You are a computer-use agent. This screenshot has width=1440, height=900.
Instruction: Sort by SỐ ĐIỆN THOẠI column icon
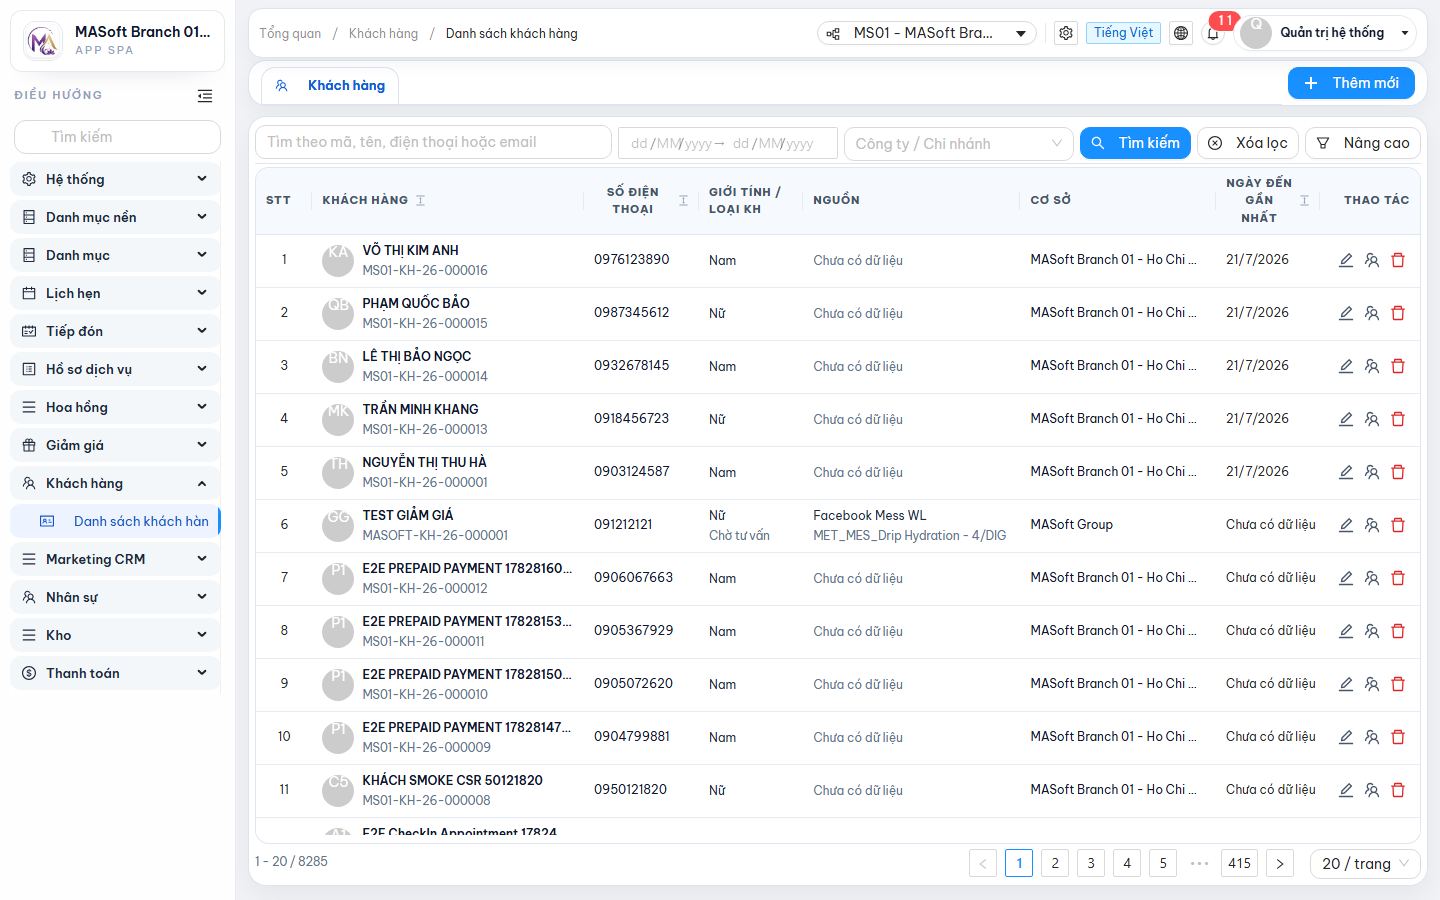tap(683, 200)
